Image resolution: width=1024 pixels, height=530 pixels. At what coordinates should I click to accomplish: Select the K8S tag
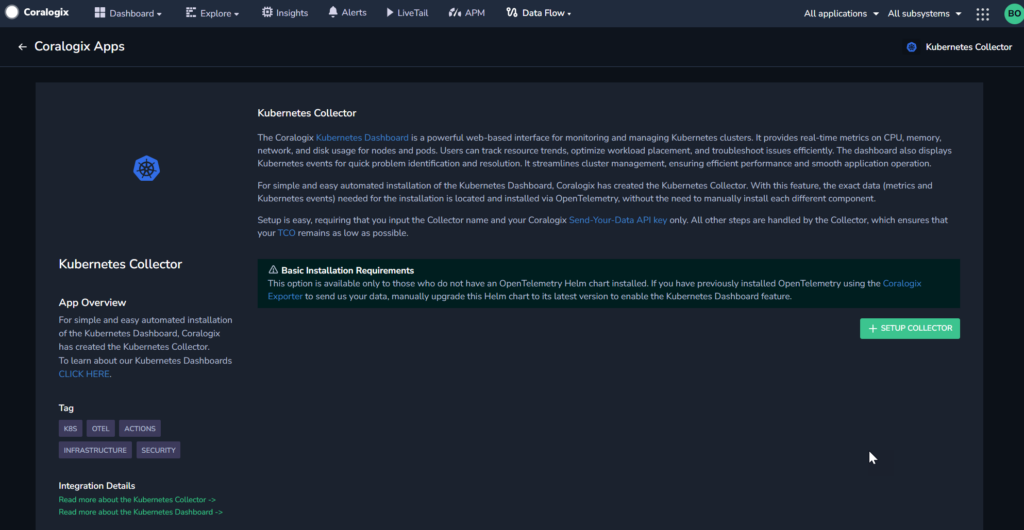coord(71,429)
